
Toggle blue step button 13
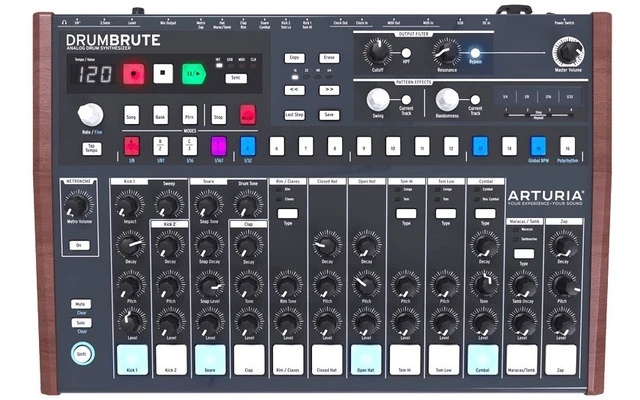480,146
